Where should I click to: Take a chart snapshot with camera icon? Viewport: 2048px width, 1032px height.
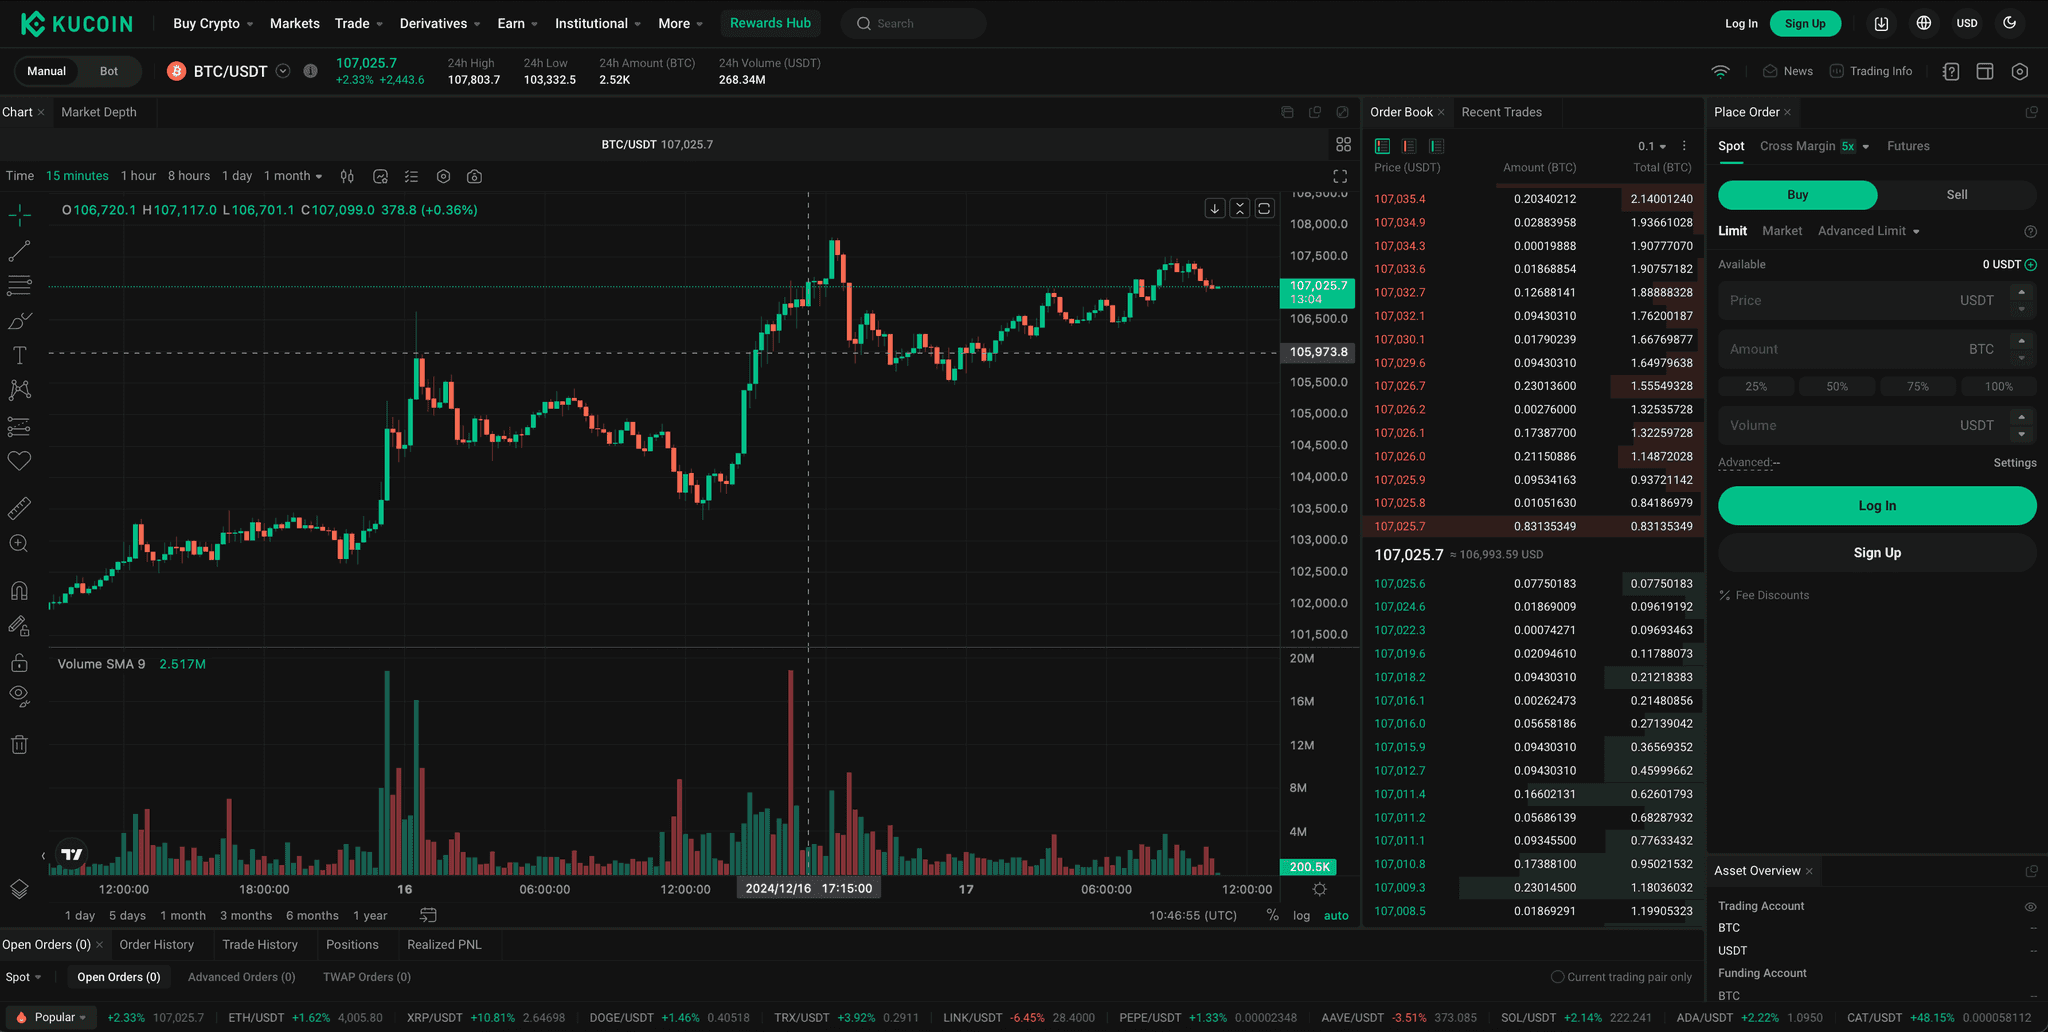click(x=475, y=176)
